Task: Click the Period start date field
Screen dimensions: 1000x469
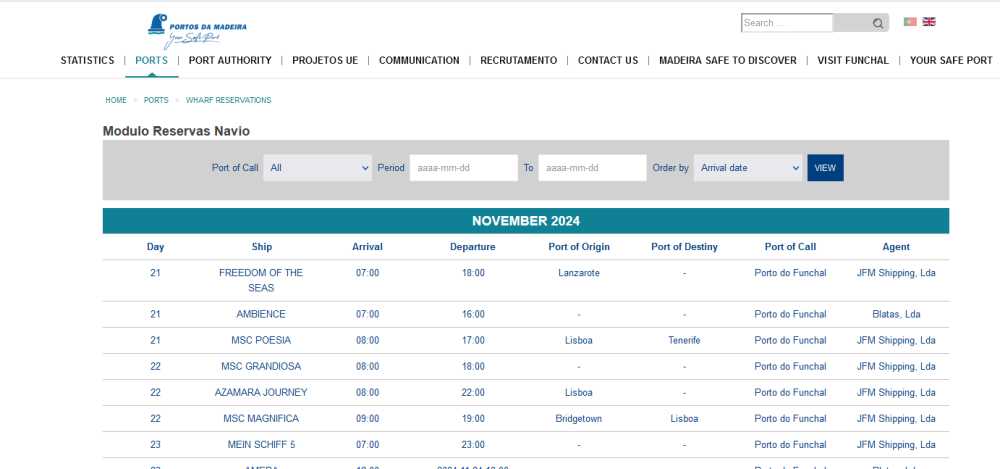Action: 464,168
